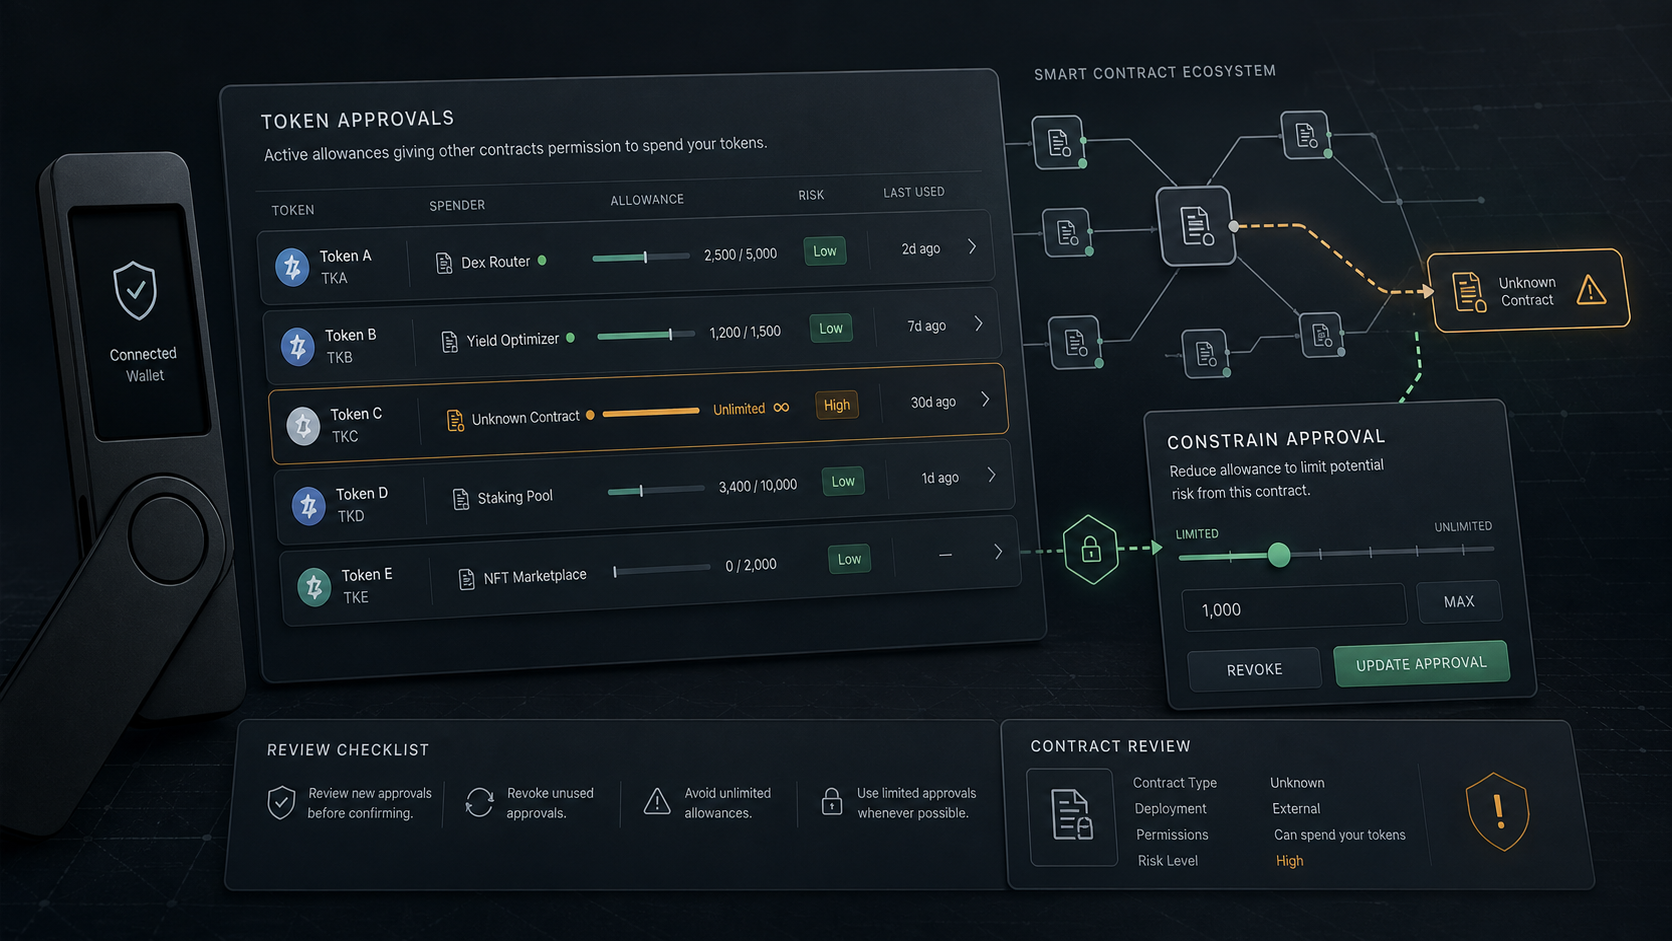Image resolution: width=1672 pixels, height=941 pixels.
Task: Click the grey Token C coin icon
Action: (303, 425)
